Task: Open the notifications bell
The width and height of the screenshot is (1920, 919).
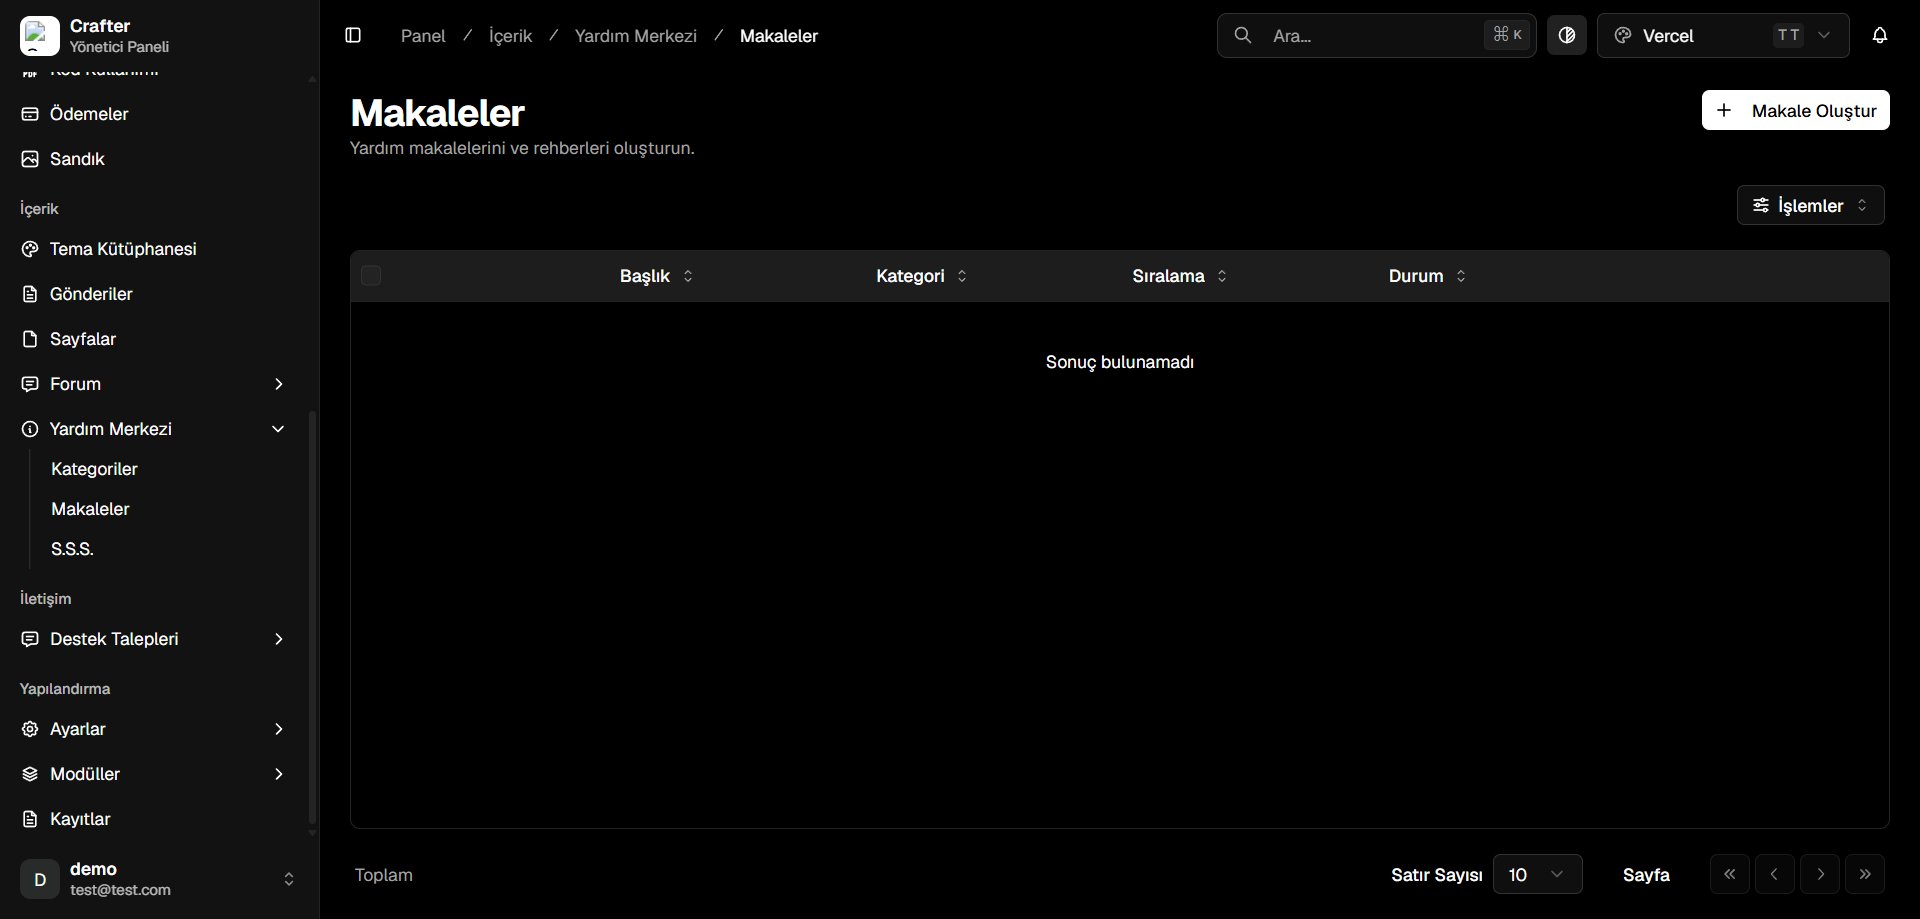Action: click(x=1880, y=36)
